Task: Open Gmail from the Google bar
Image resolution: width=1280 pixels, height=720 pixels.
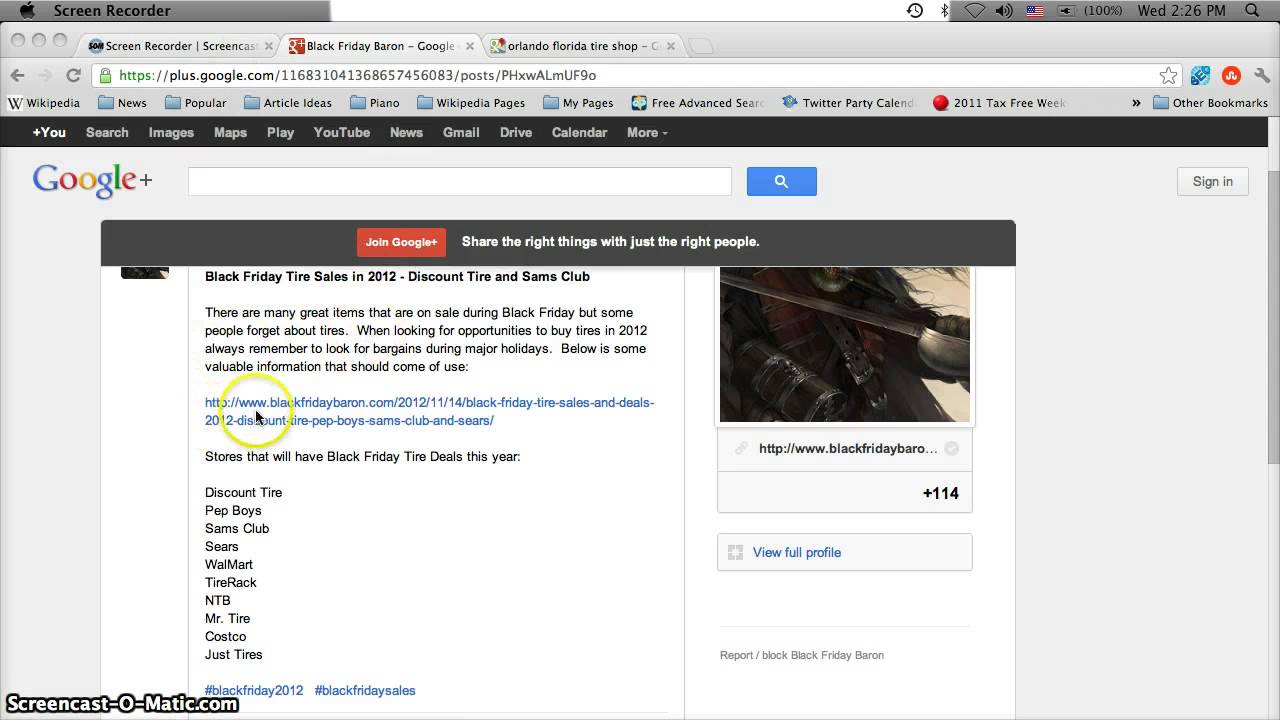Action: [461, 132]
